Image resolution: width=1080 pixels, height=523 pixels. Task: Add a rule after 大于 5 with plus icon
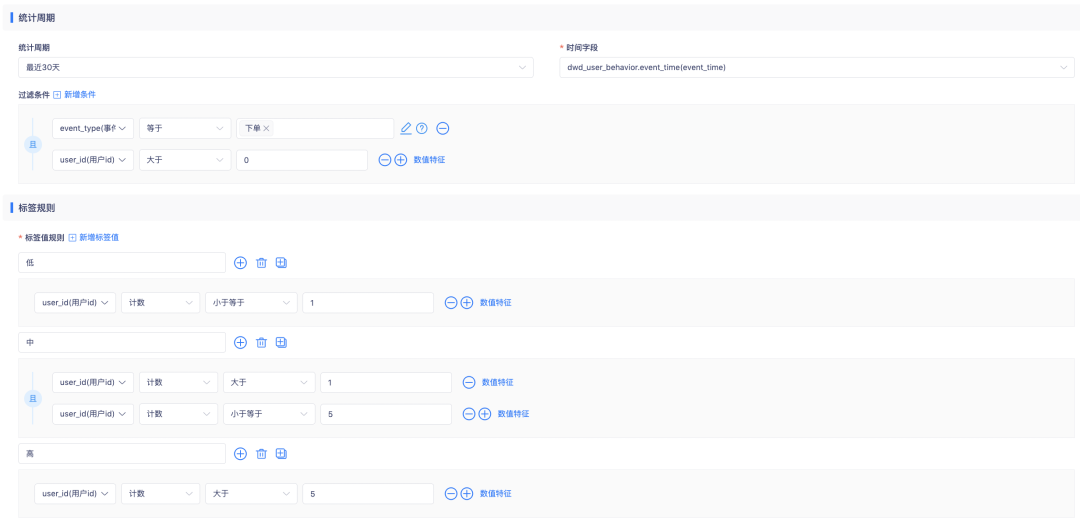(x=467, y=493)
